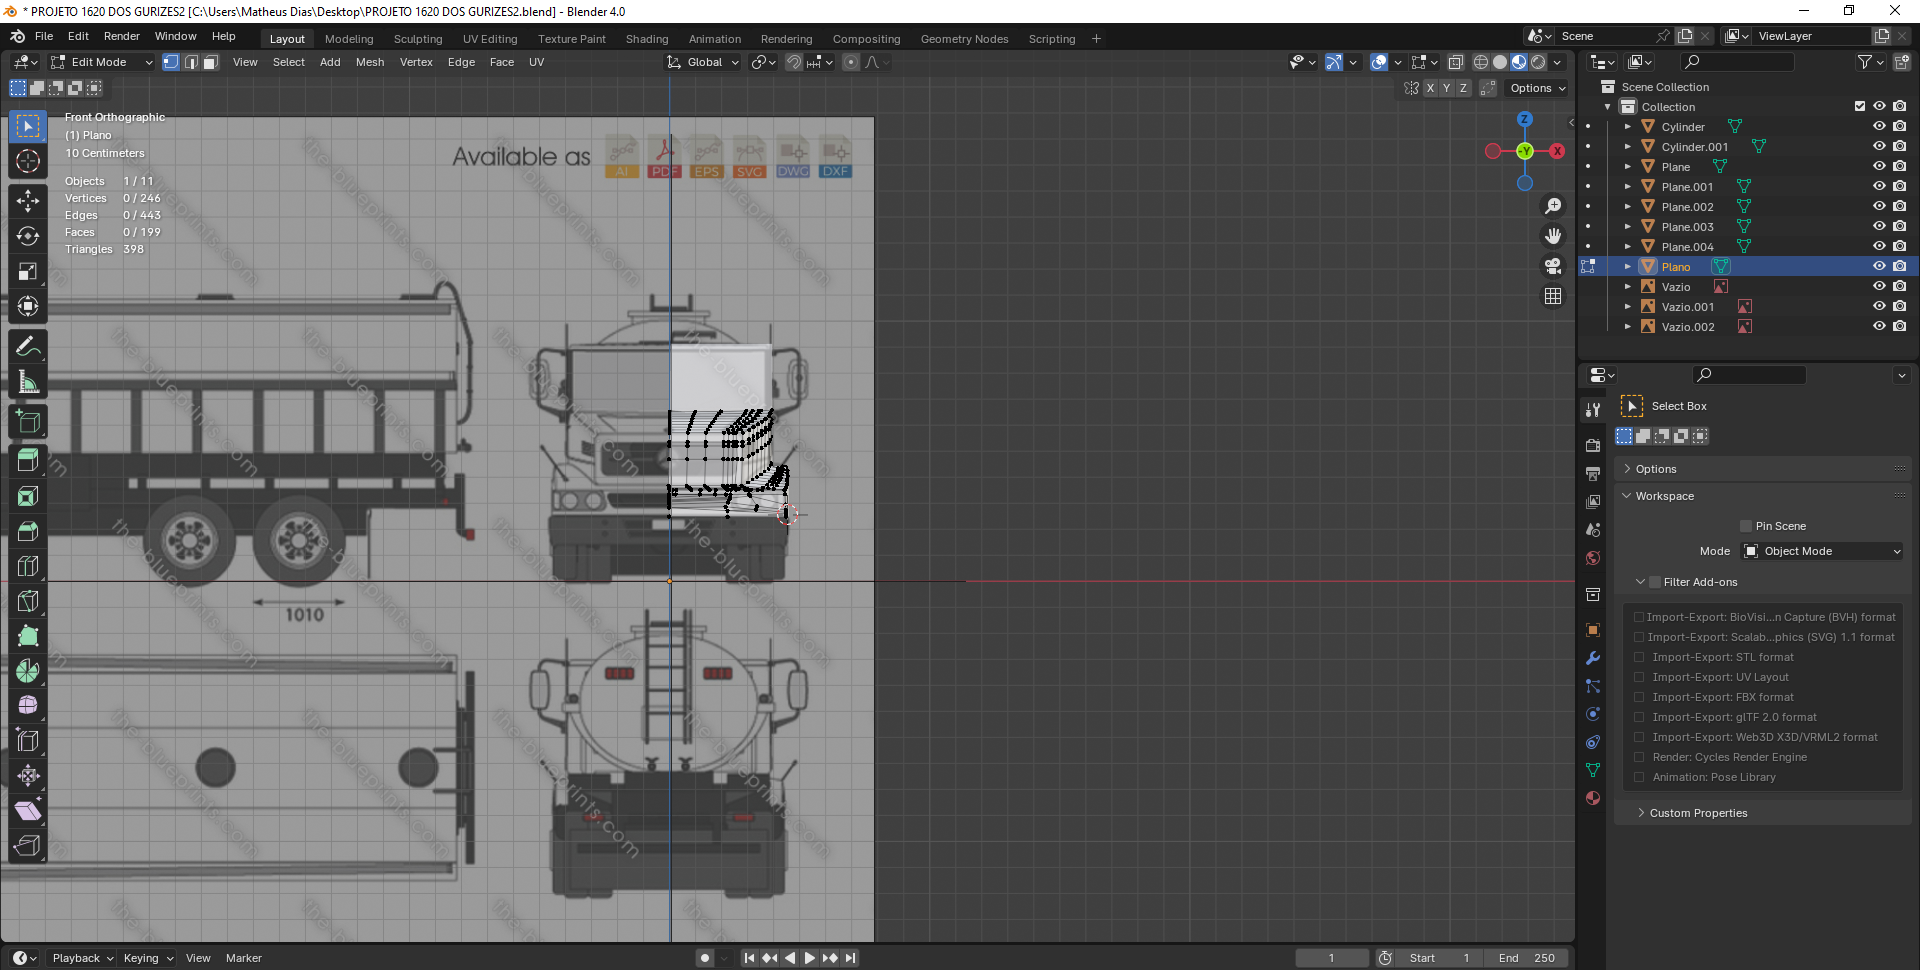Hide Plane.002 with its eye icon
The image size is (1920, 970).
click(x=1879, y=207)
